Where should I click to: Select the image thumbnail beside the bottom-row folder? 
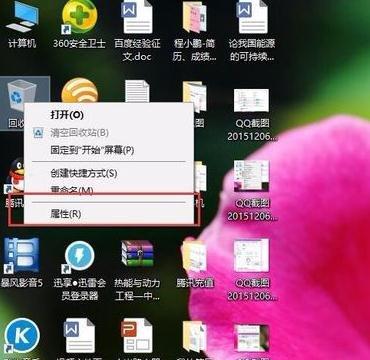click(251, 337)
